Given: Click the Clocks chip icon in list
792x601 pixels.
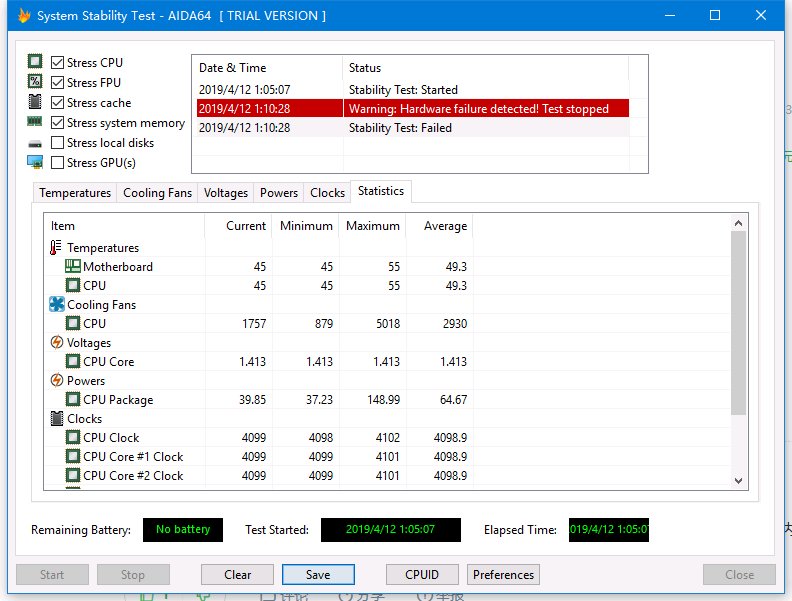Looking at the screenshot, I should point(57,418).
